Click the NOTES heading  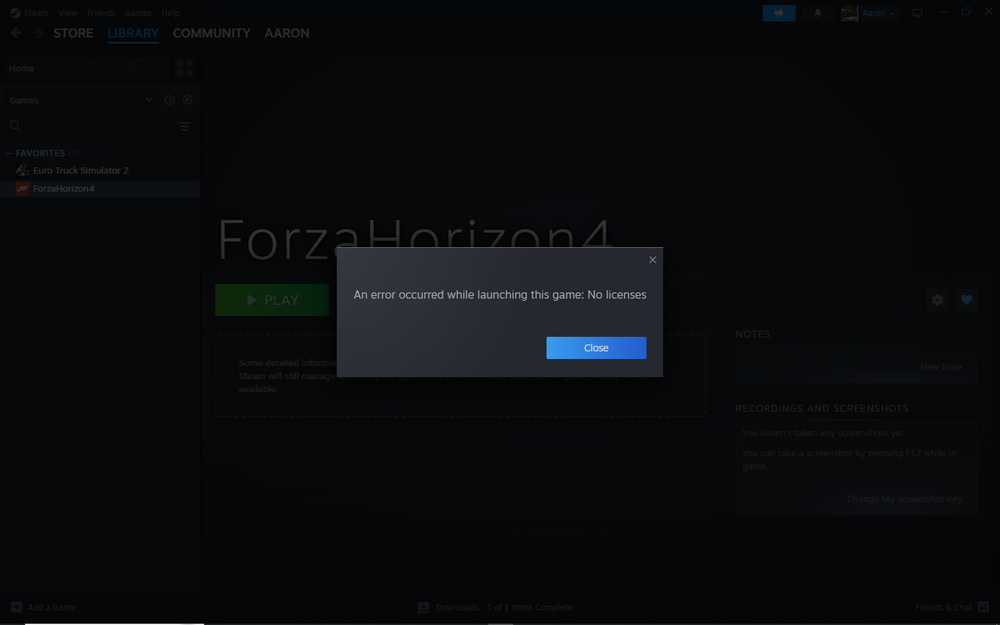(753, 334)
